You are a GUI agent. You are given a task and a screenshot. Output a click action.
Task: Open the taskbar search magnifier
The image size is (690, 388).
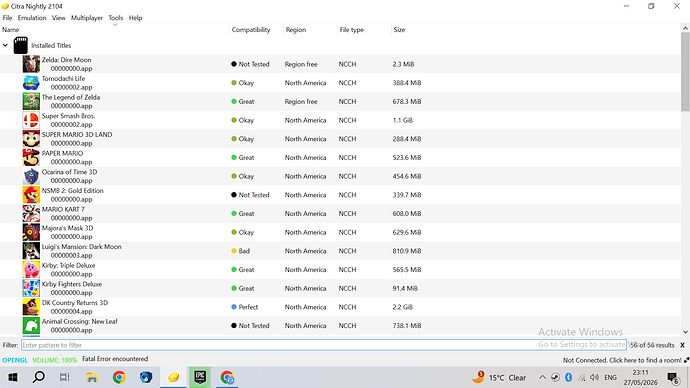click(x=39, y=377)
